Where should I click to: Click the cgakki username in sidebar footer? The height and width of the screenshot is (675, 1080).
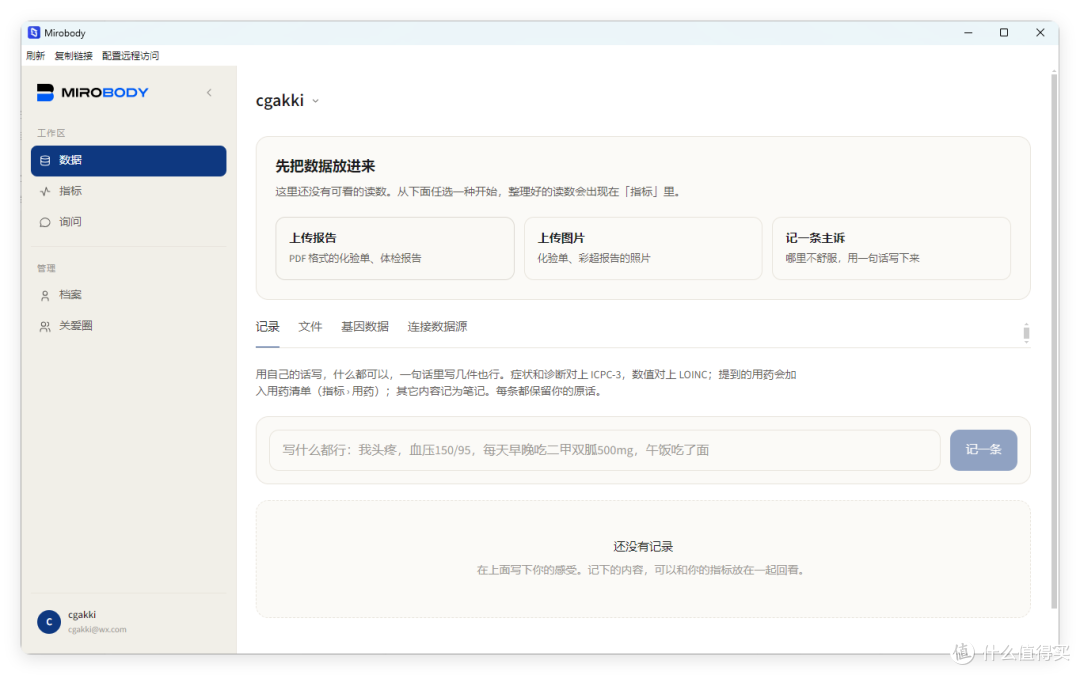[81, 614]
